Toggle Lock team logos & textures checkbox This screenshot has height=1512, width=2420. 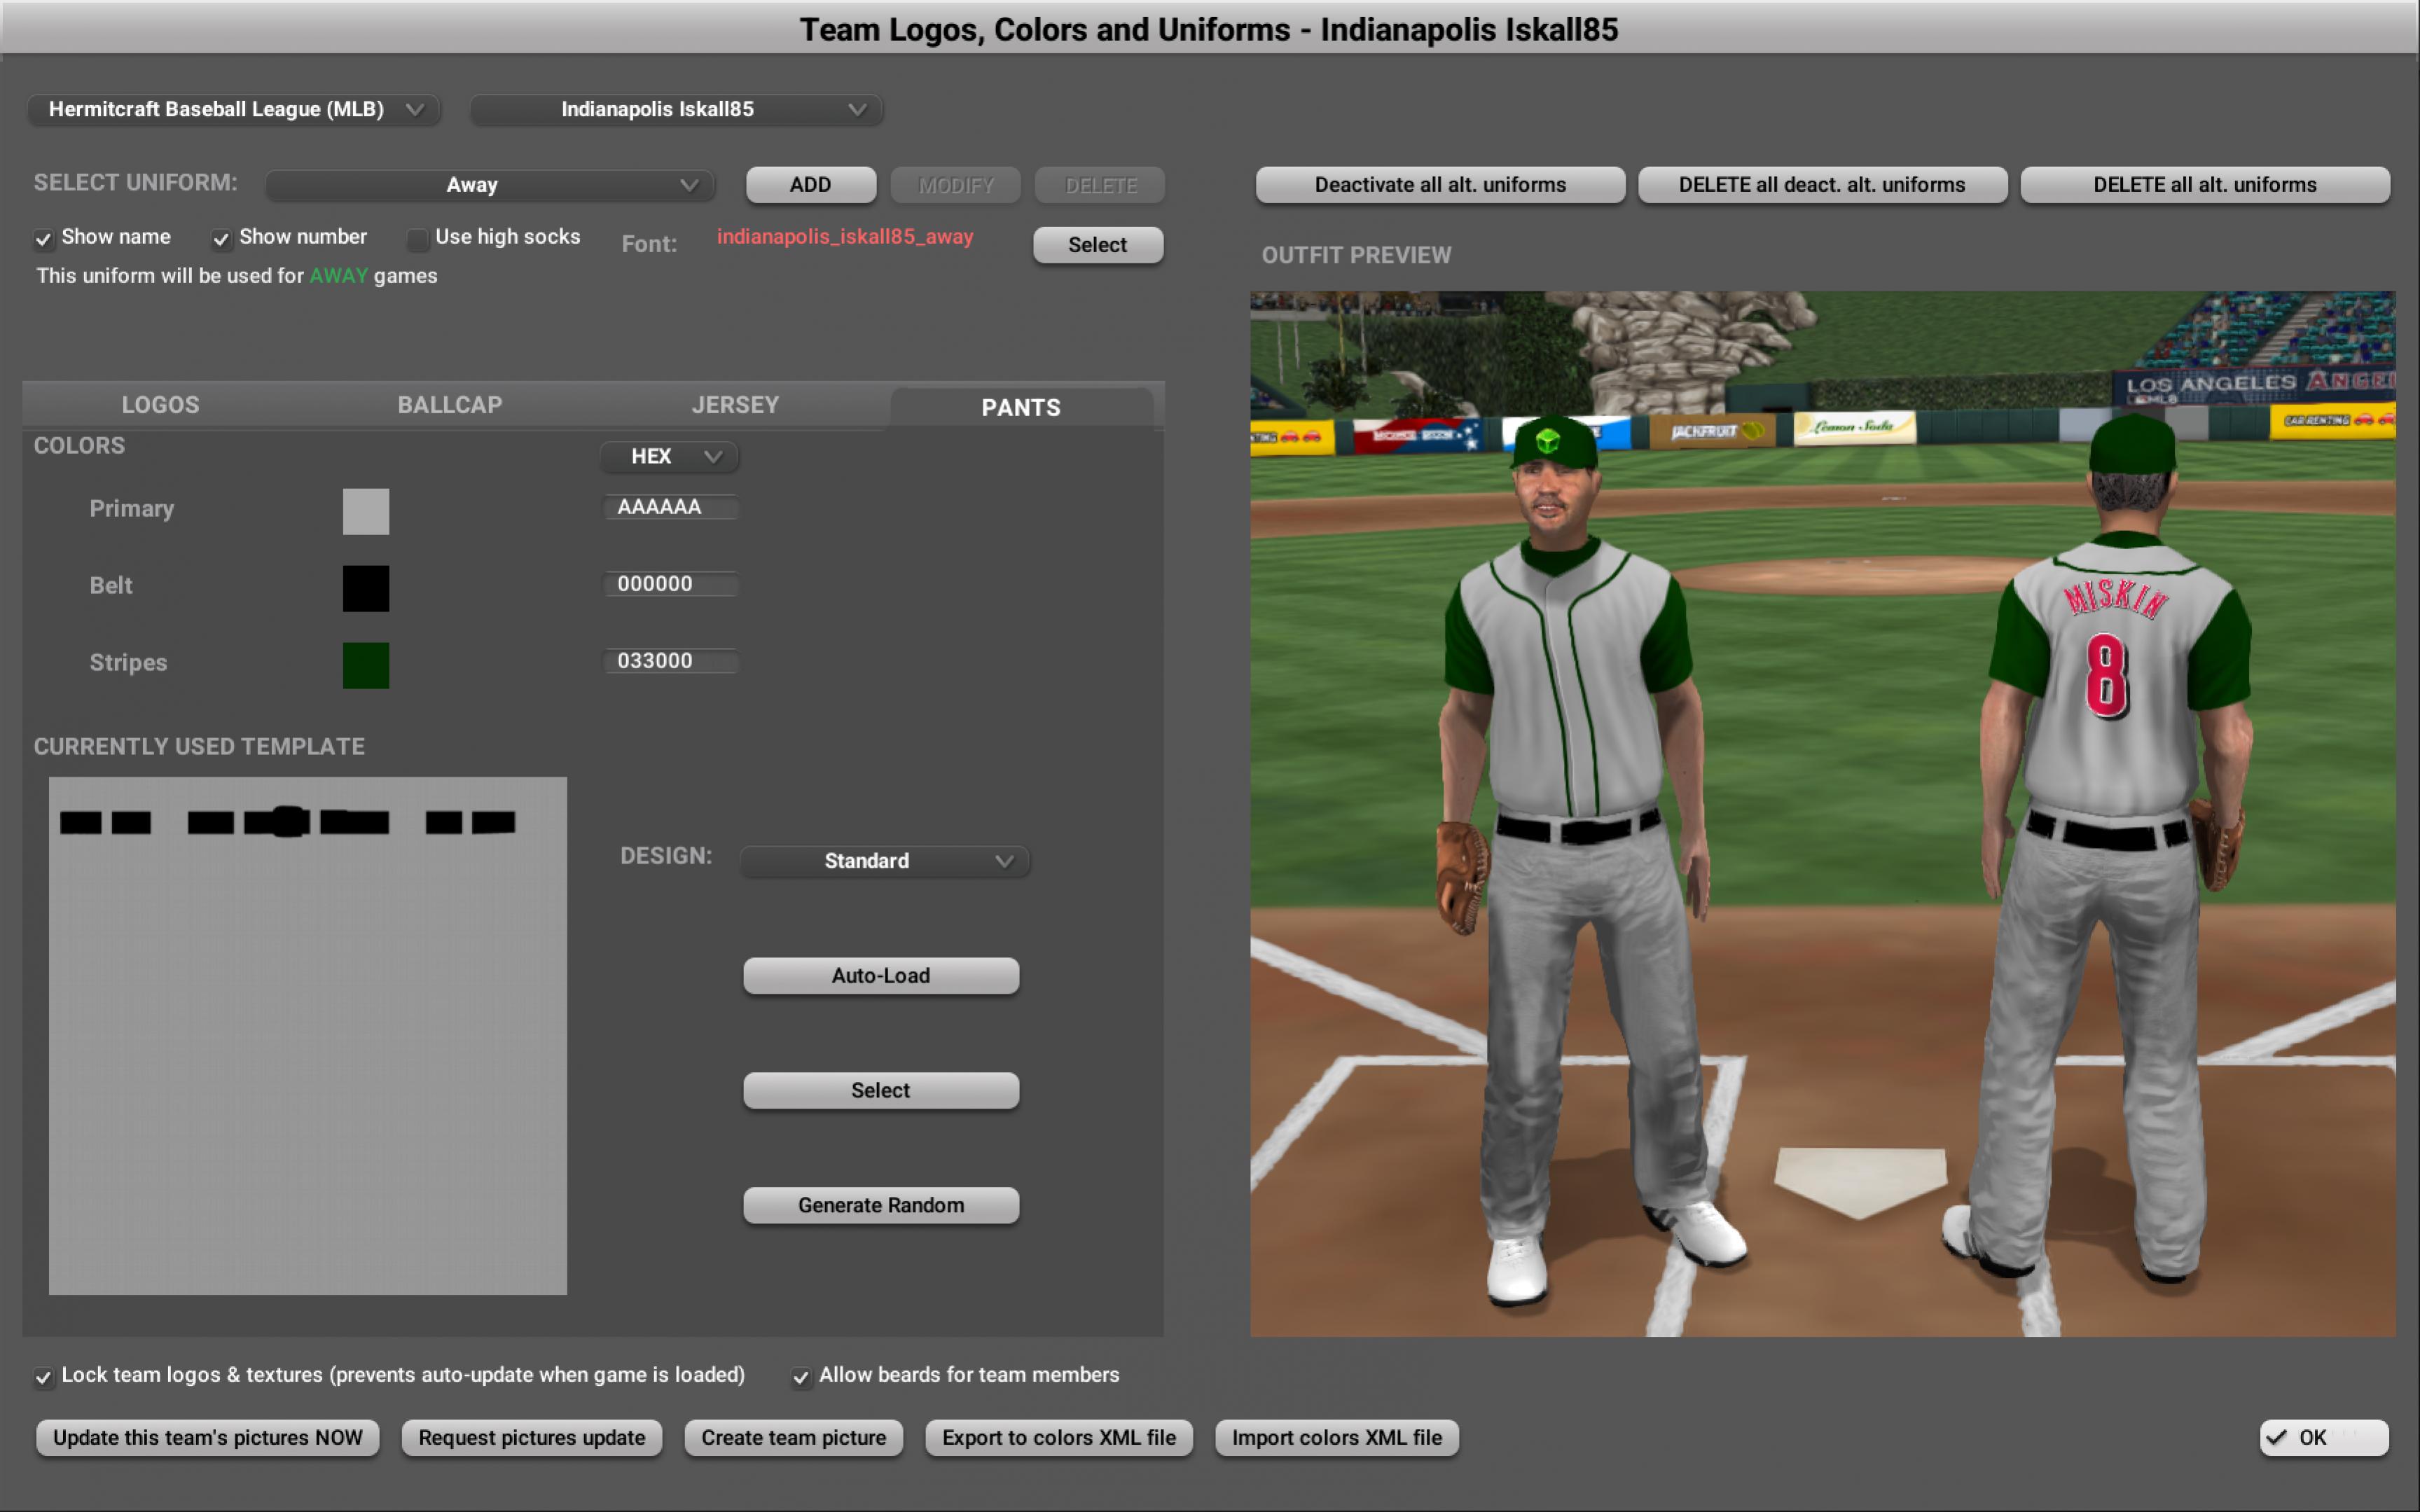tap(43, 1377)
